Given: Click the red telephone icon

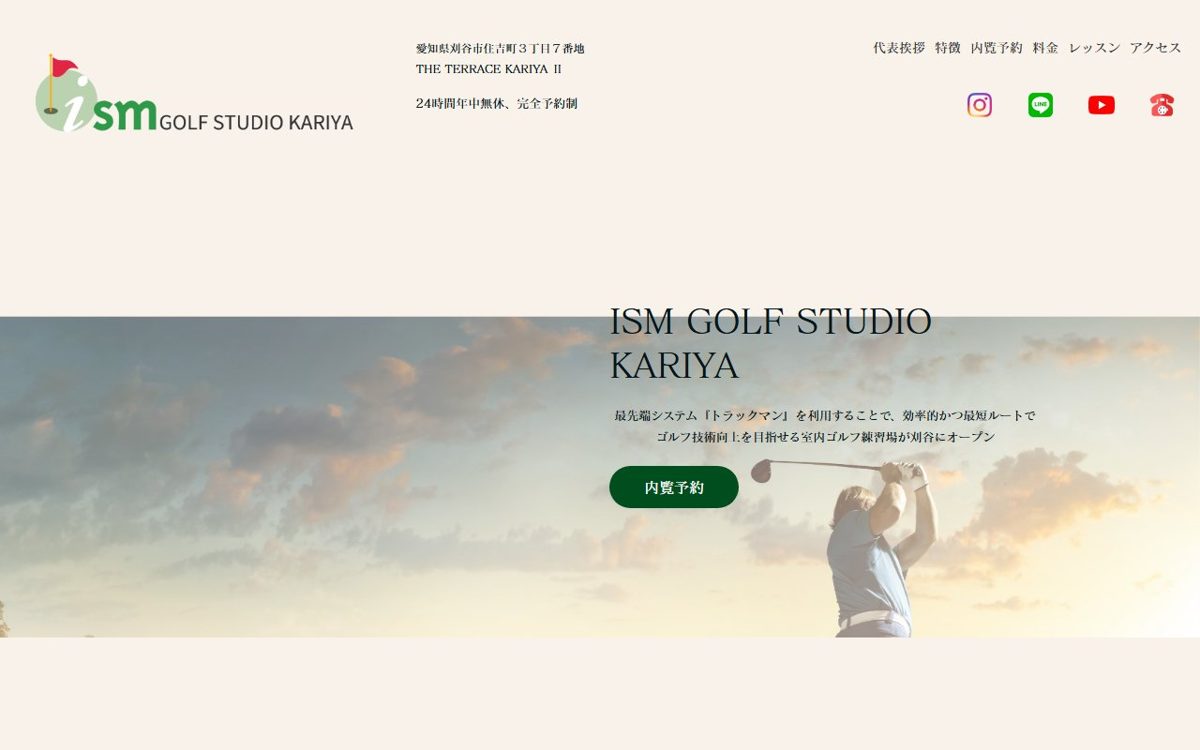Looking at the screenshot, I should coord(1162,105).
